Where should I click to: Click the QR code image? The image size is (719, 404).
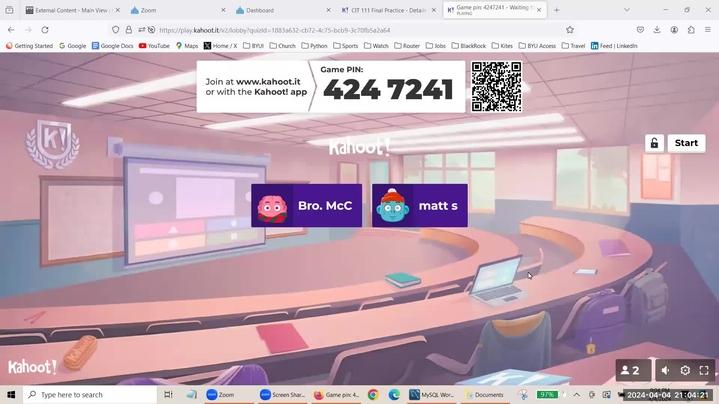point(496,87)
